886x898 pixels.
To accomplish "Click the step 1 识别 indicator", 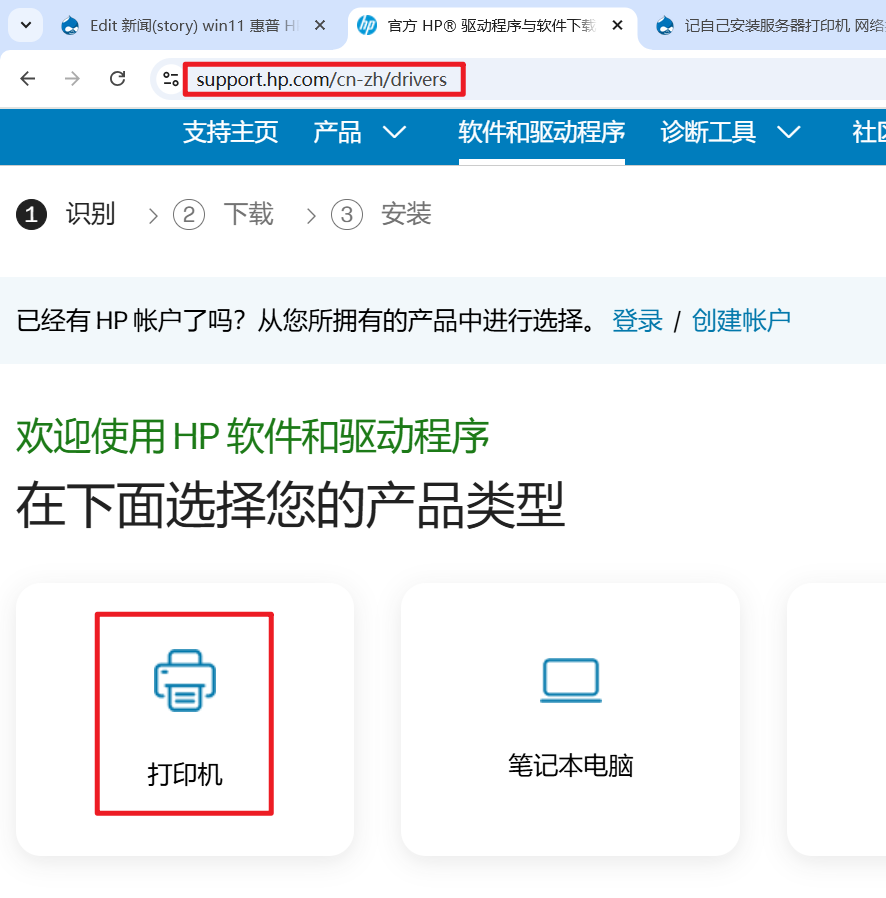I will (x=66, y=215).
